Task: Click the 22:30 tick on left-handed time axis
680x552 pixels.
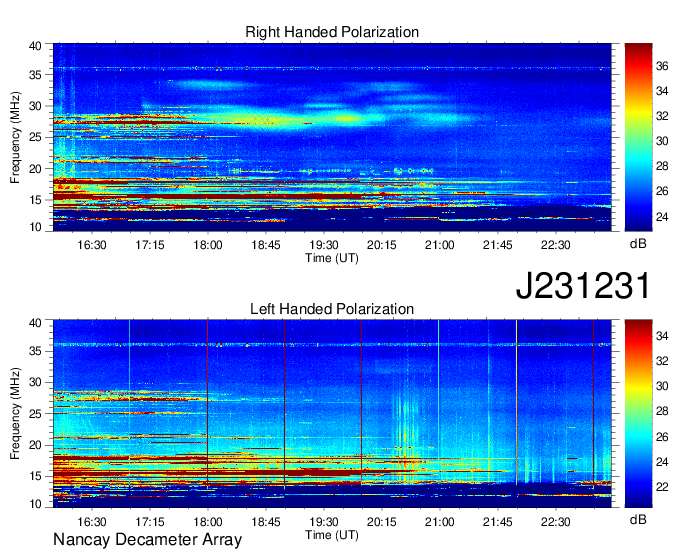Action: tap(556, 522)
